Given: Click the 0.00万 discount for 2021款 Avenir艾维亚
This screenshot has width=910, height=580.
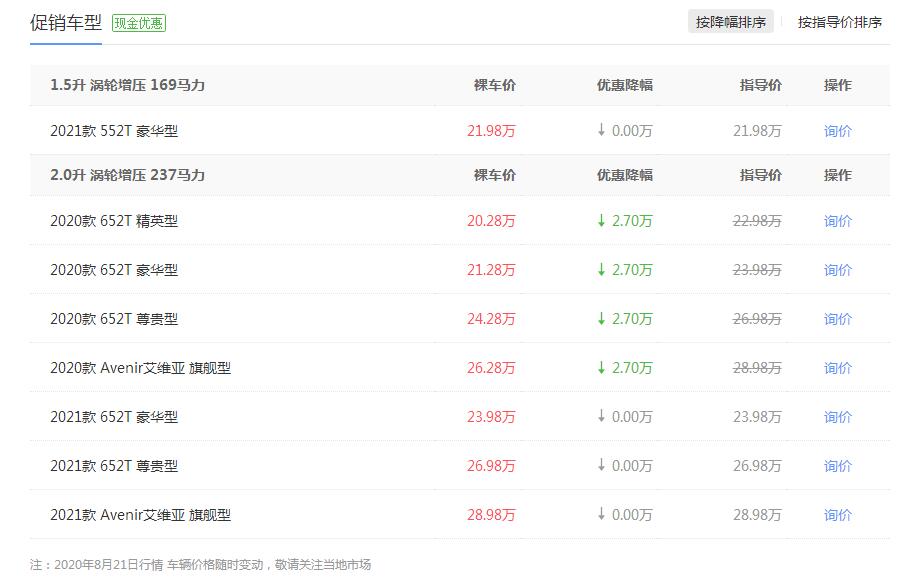Looking at the screenshot, I should 625,515.
